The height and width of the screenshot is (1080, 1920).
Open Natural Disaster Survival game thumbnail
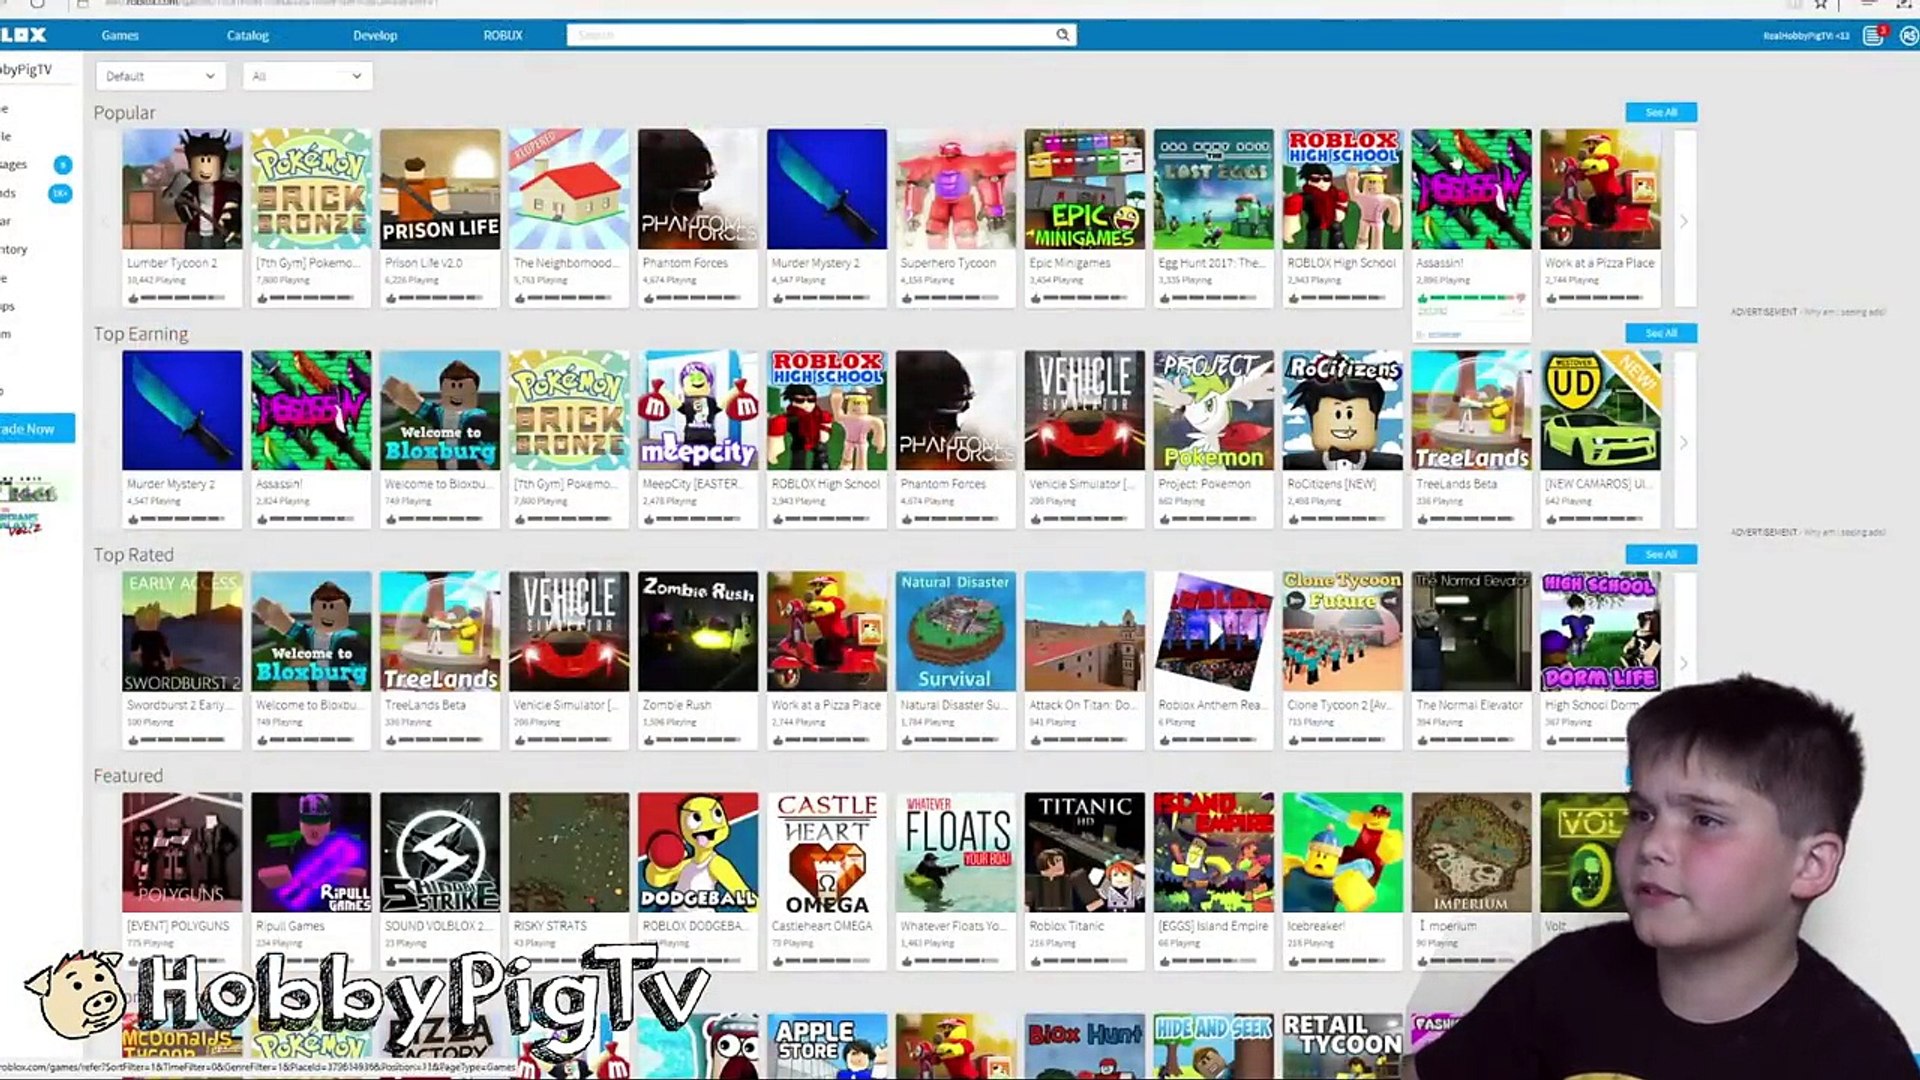pos(955,631)
